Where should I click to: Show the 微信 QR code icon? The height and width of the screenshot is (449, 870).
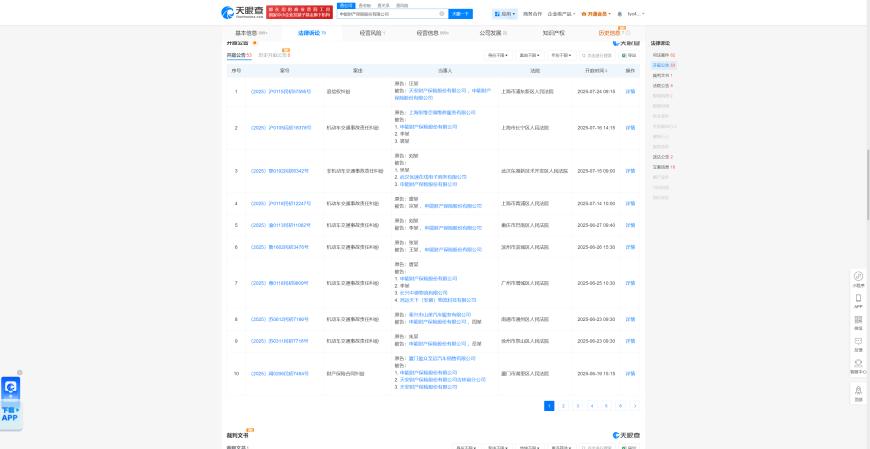point(858,322)
